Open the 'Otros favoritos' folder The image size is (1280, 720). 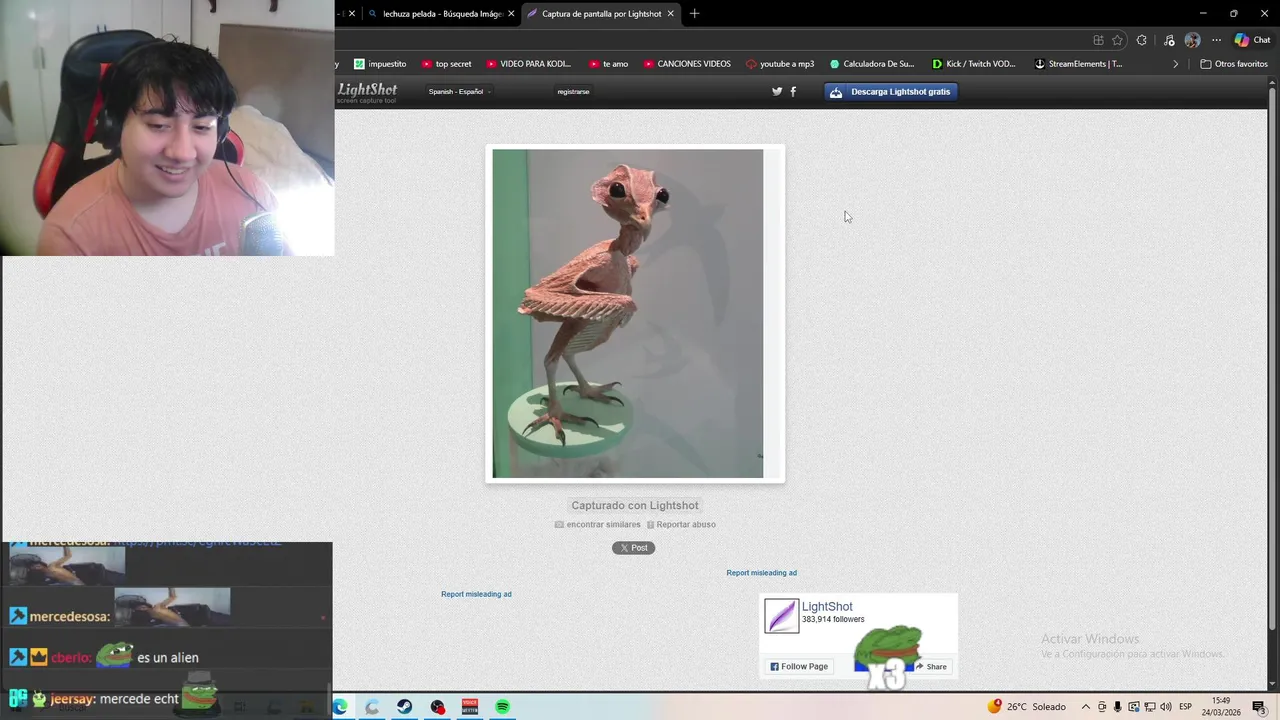pyautogui.click(x=1234, y=64)
